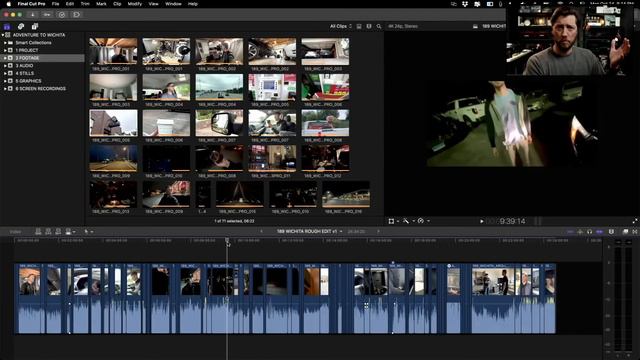Open the Mark menu
This screenshot has width=640, height=360.
pos(101,4)
